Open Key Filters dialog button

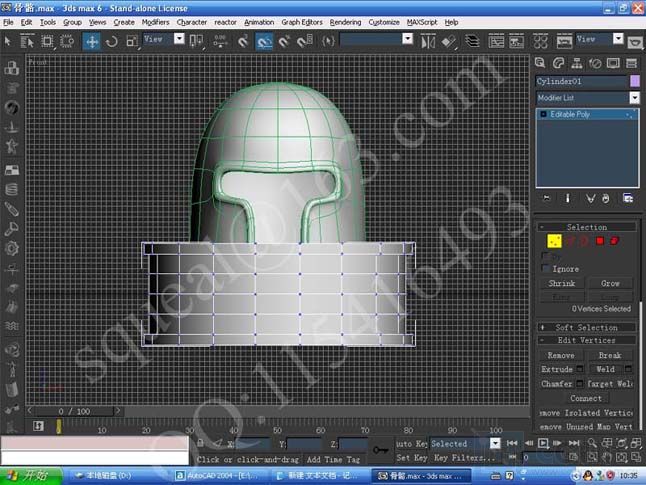click(464, 458)
